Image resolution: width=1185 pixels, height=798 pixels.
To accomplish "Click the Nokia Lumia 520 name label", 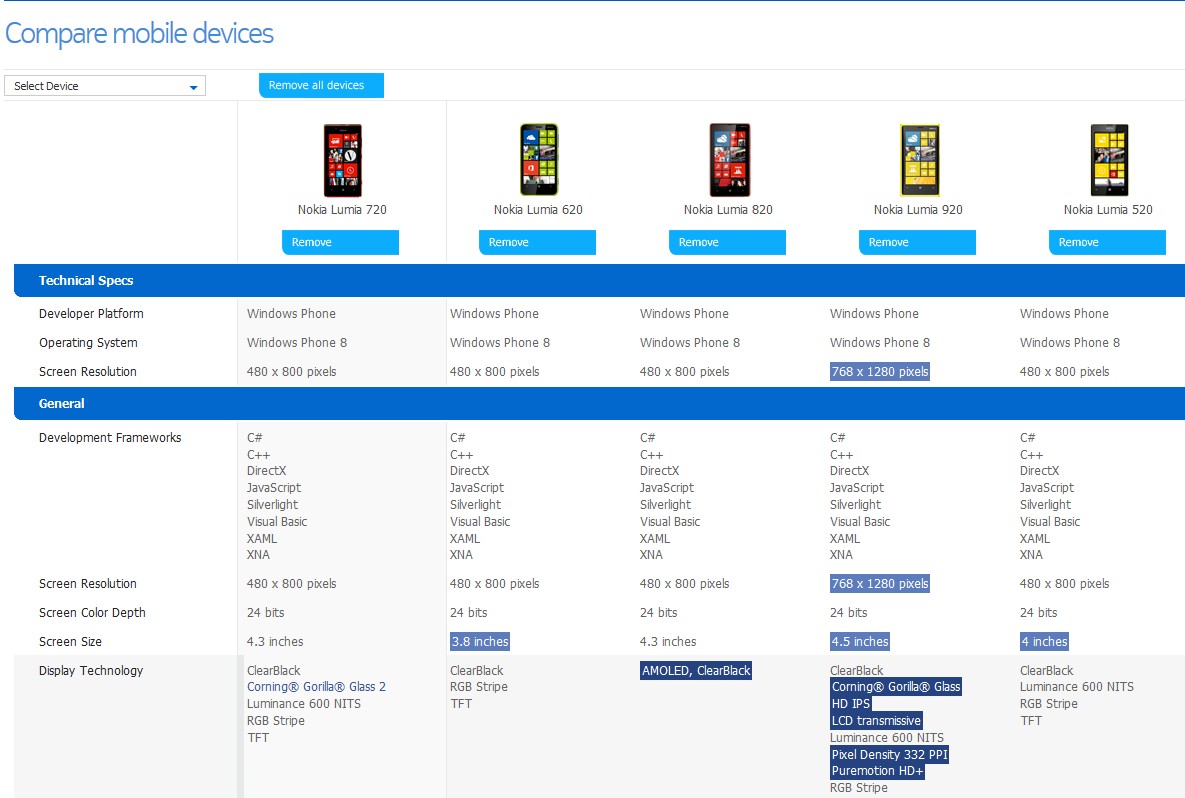I will pos(1109,210).
